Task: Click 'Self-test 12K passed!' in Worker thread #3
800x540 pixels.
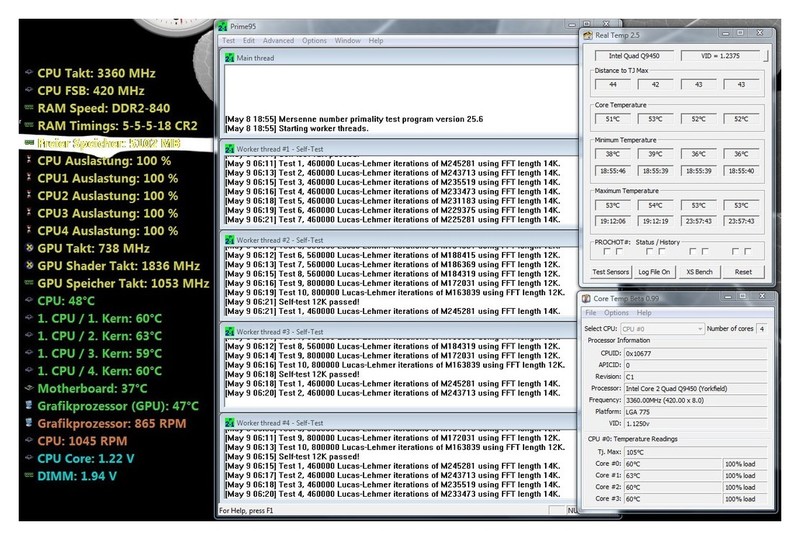Action: 292,374
